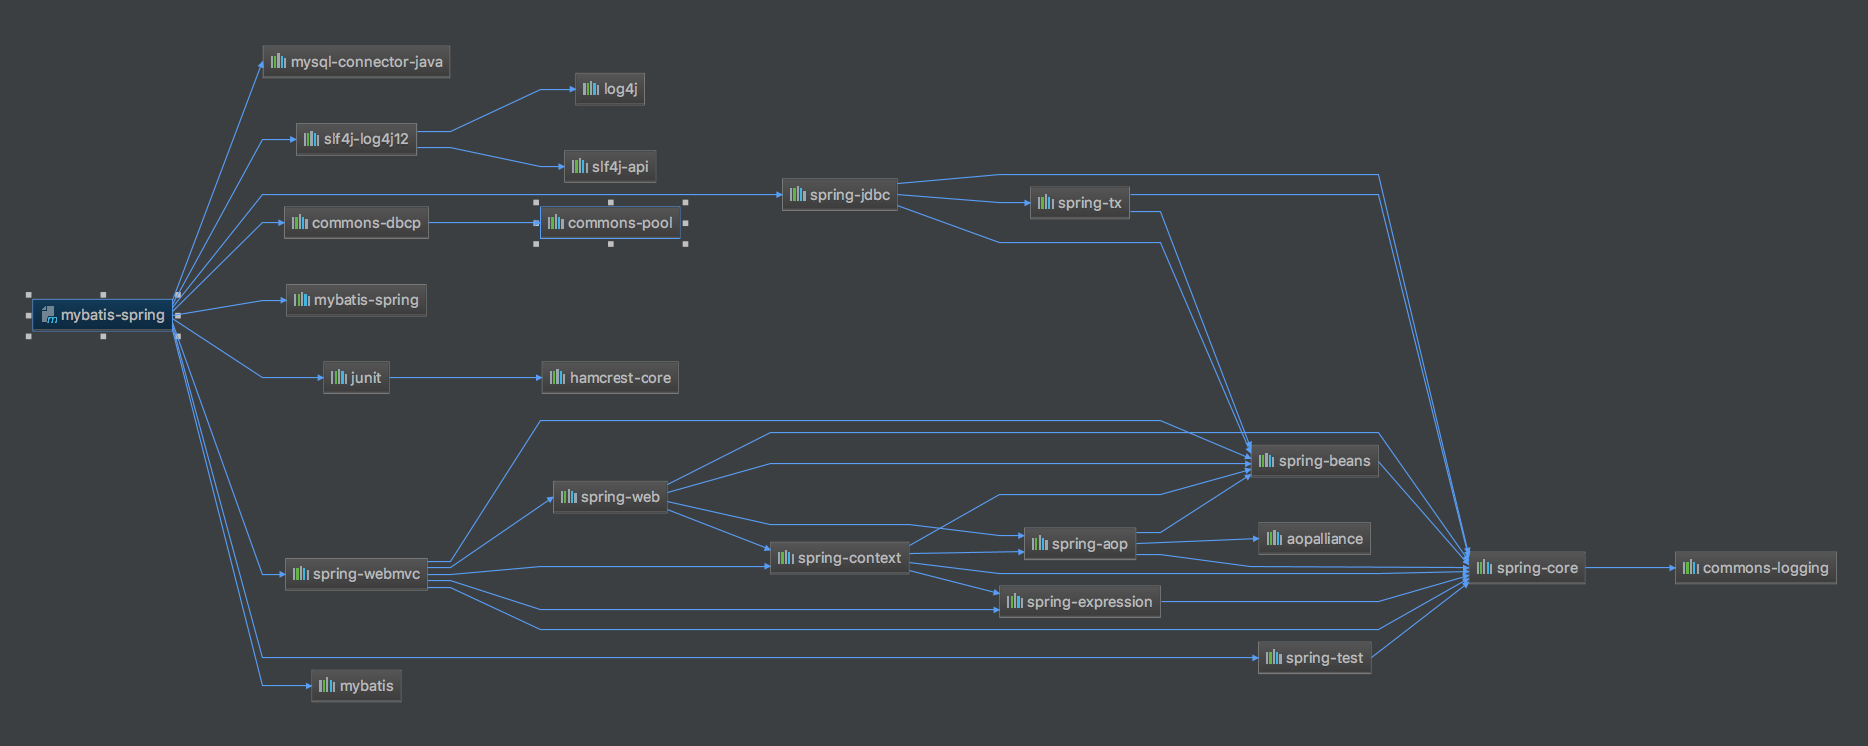Select the spring-core node
The image size is (1868, 746).
tap(1527, 568)
